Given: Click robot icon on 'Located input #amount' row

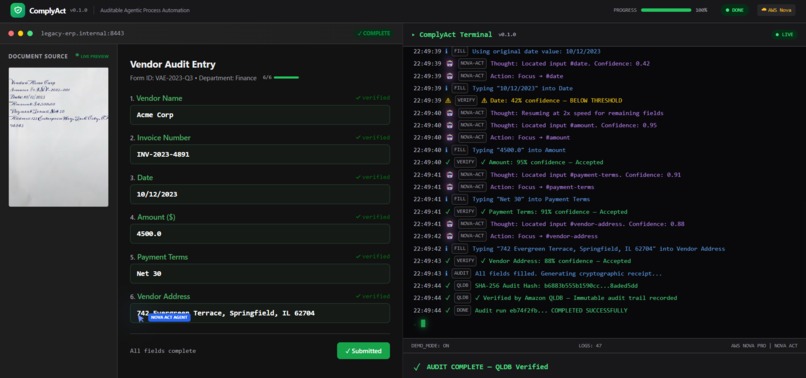Looking at the screenshot, I should [x=449, y=125].
